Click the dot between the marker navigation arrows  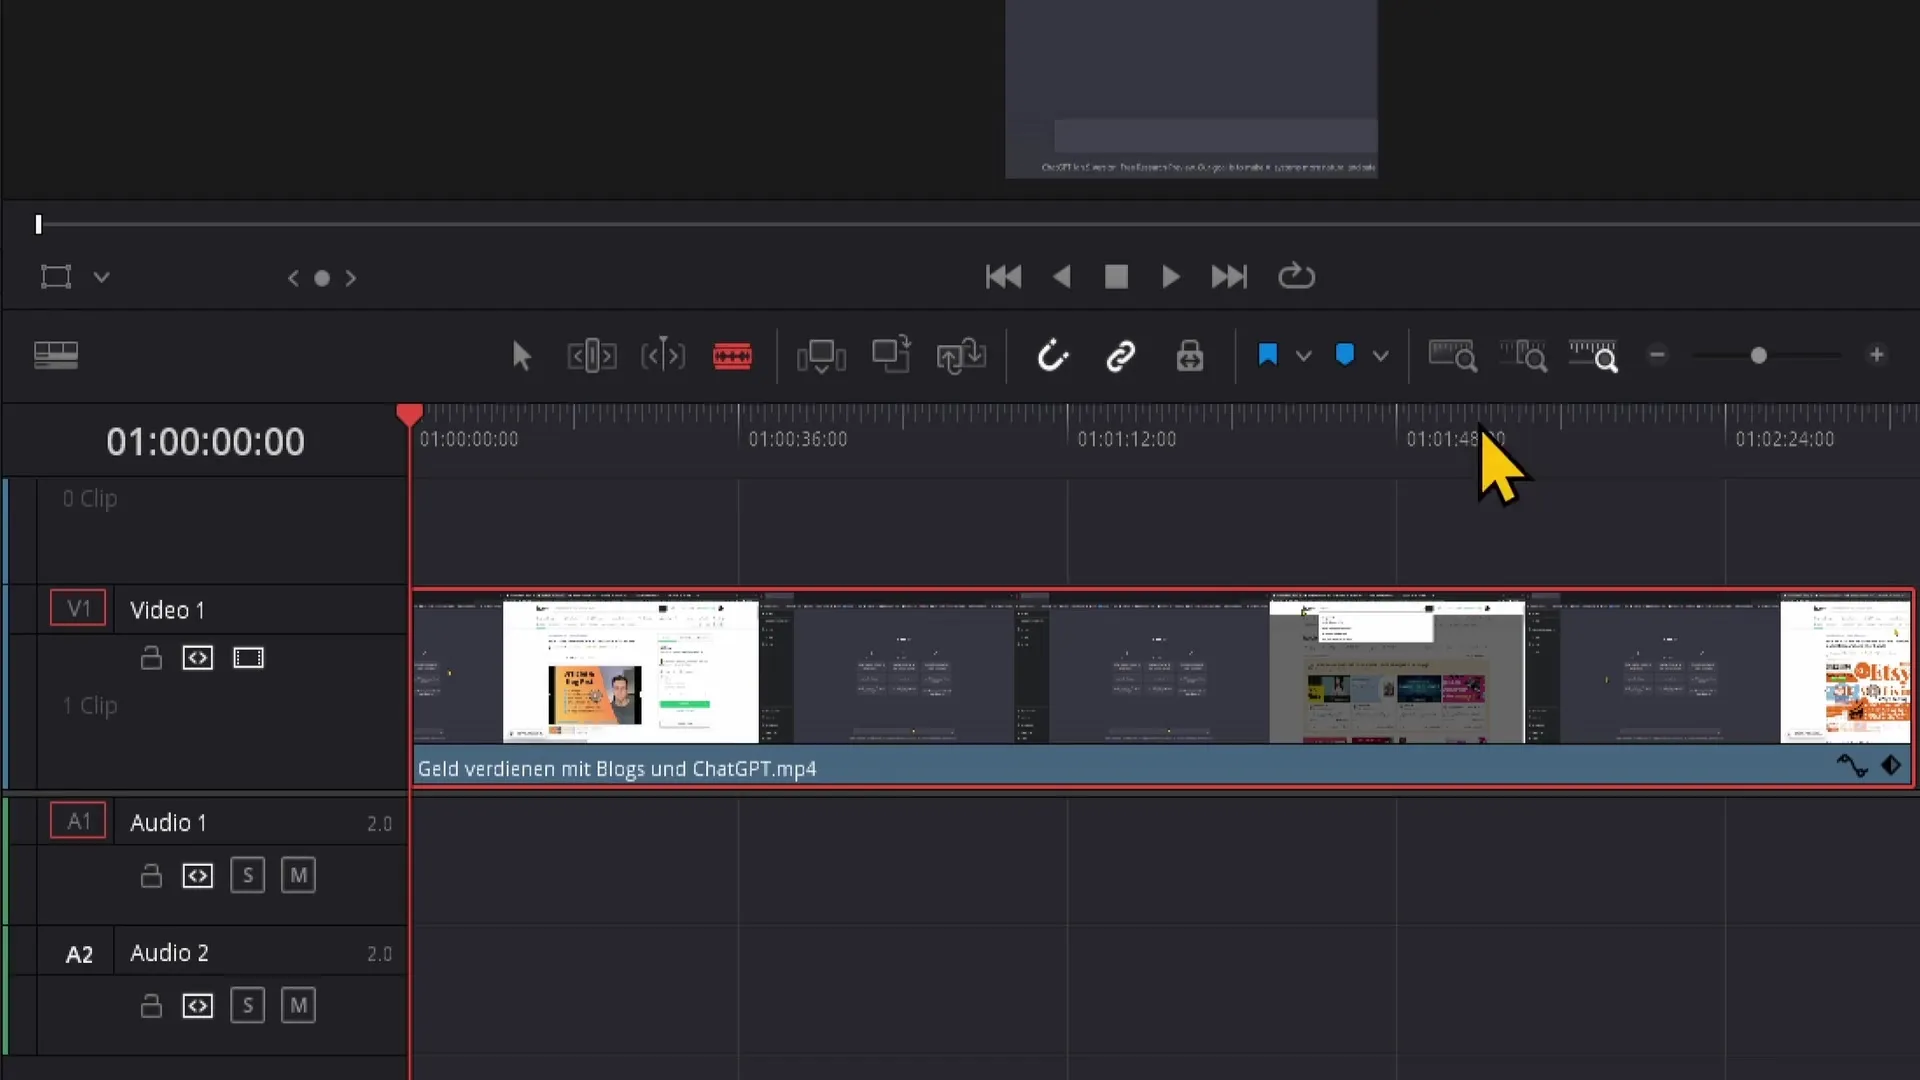pos(322,279)
